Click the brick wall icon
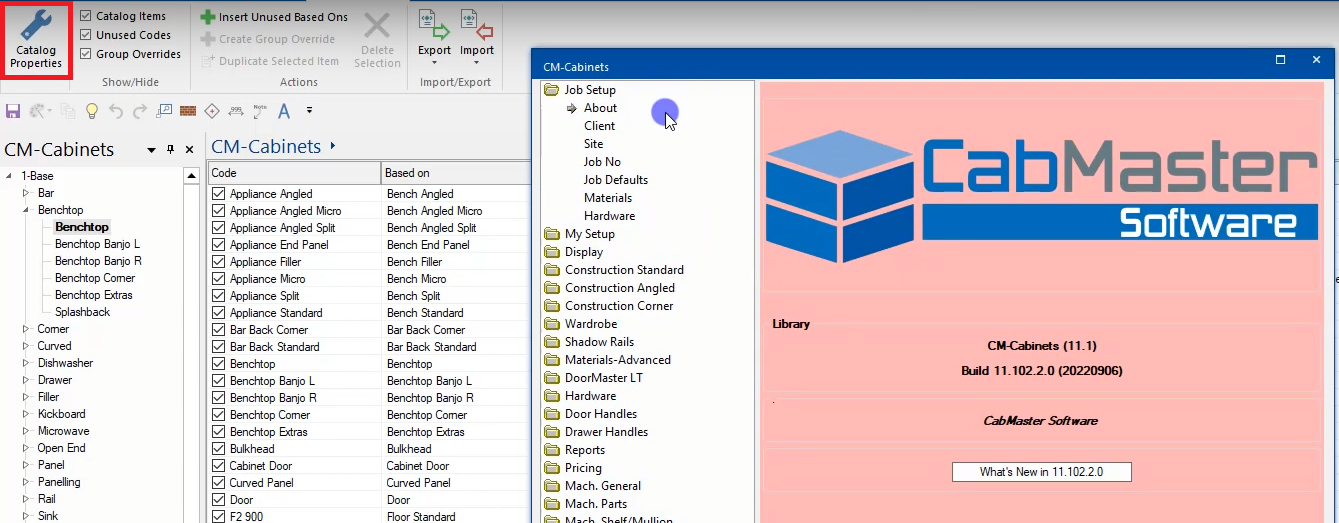The image size is (1339, 523). [187, 111]
